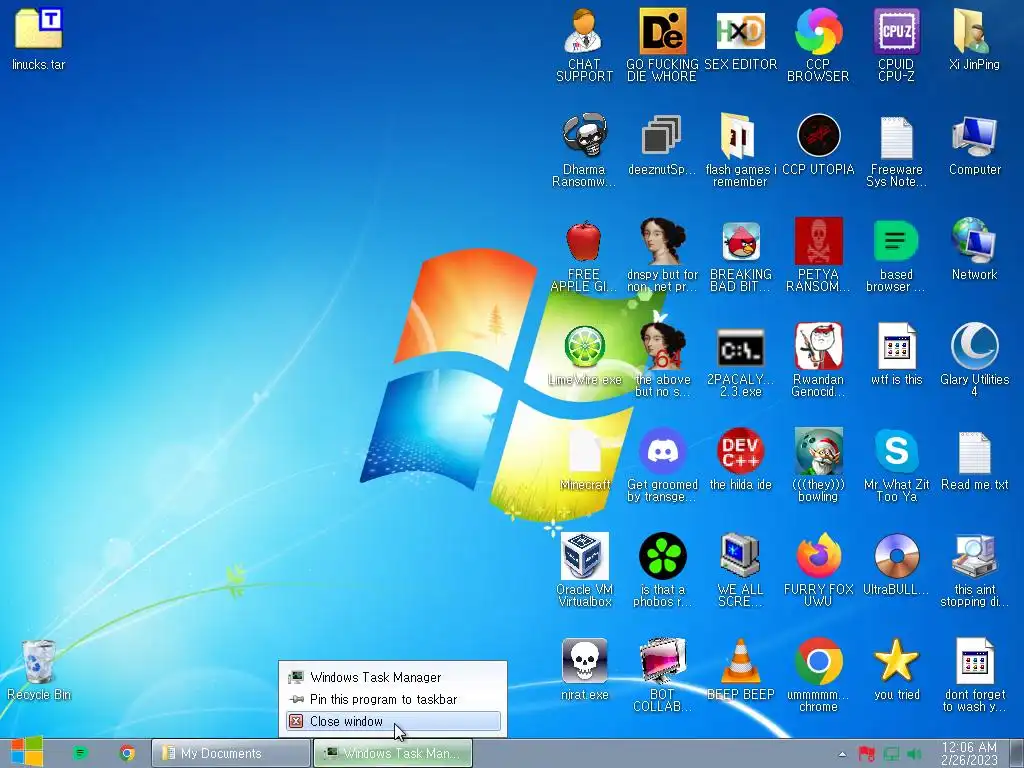The height and width of the screenshot is (768, 1024).
Task: Launch the CCP BROWSER shortcut
Action: tap(818, 31)
